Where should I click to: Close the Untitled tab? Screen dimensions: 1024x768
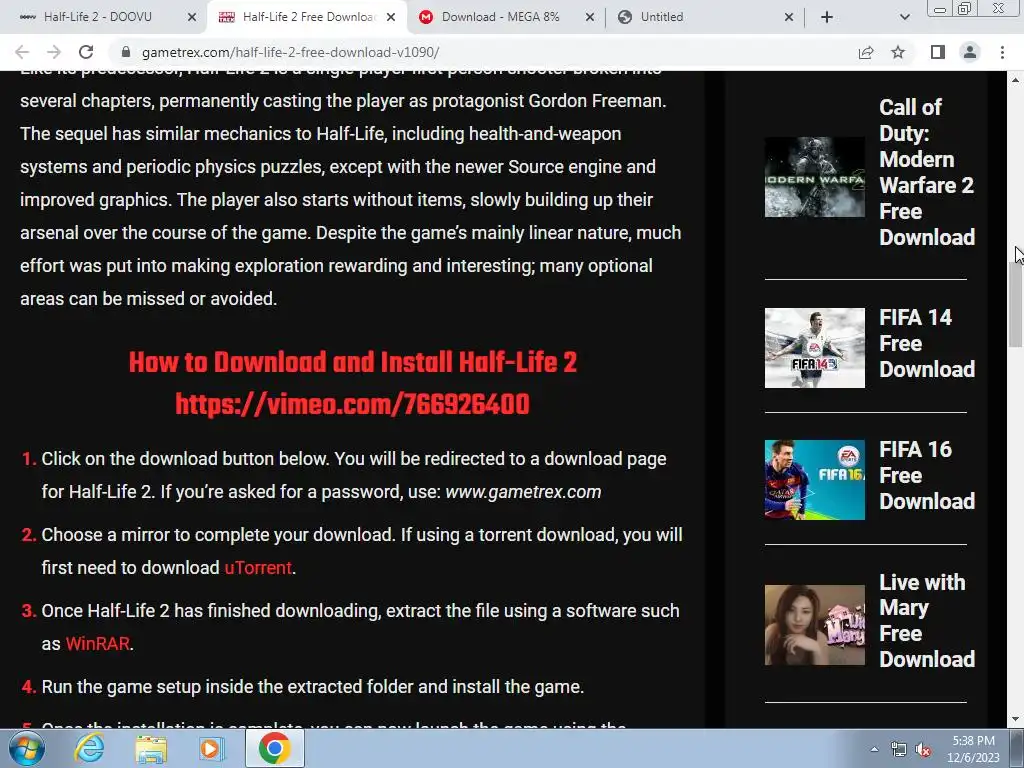(789, 18)
